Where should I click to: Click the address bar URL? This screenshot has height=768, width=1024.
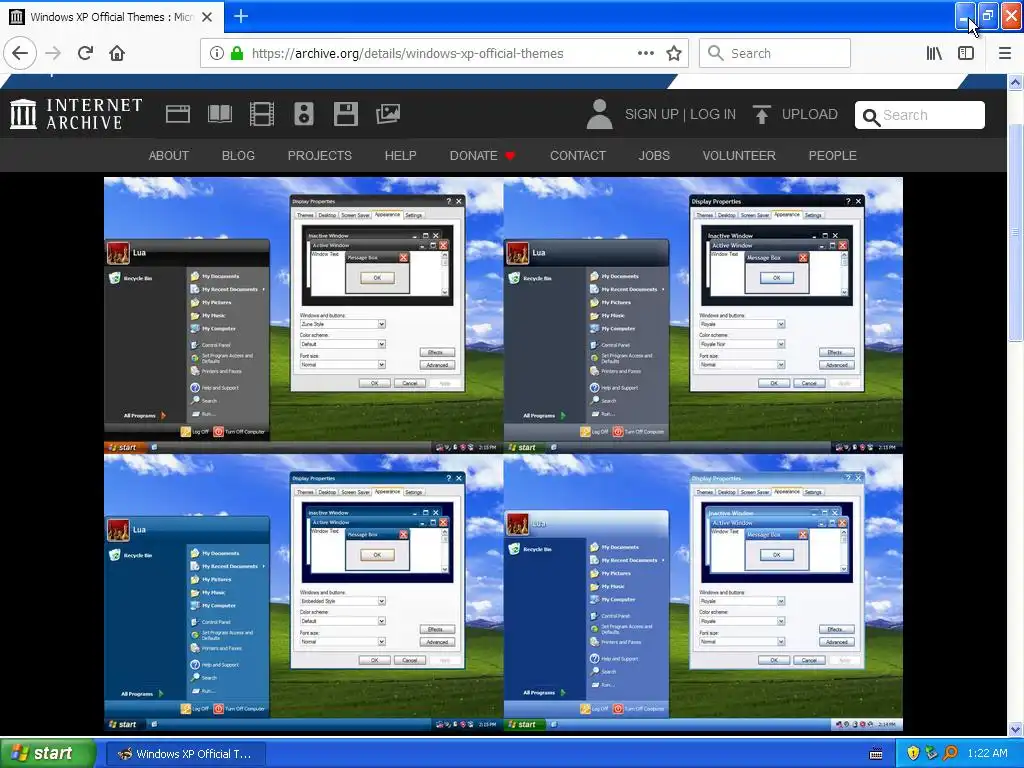point(408,54)
